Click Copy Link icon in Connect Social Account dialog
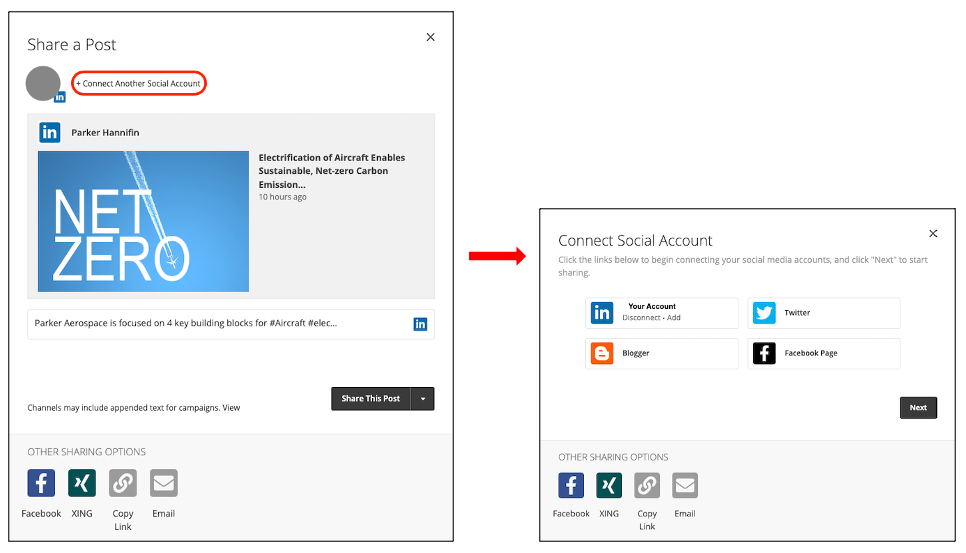Screen dimensions: 966x553 point(647,486)
